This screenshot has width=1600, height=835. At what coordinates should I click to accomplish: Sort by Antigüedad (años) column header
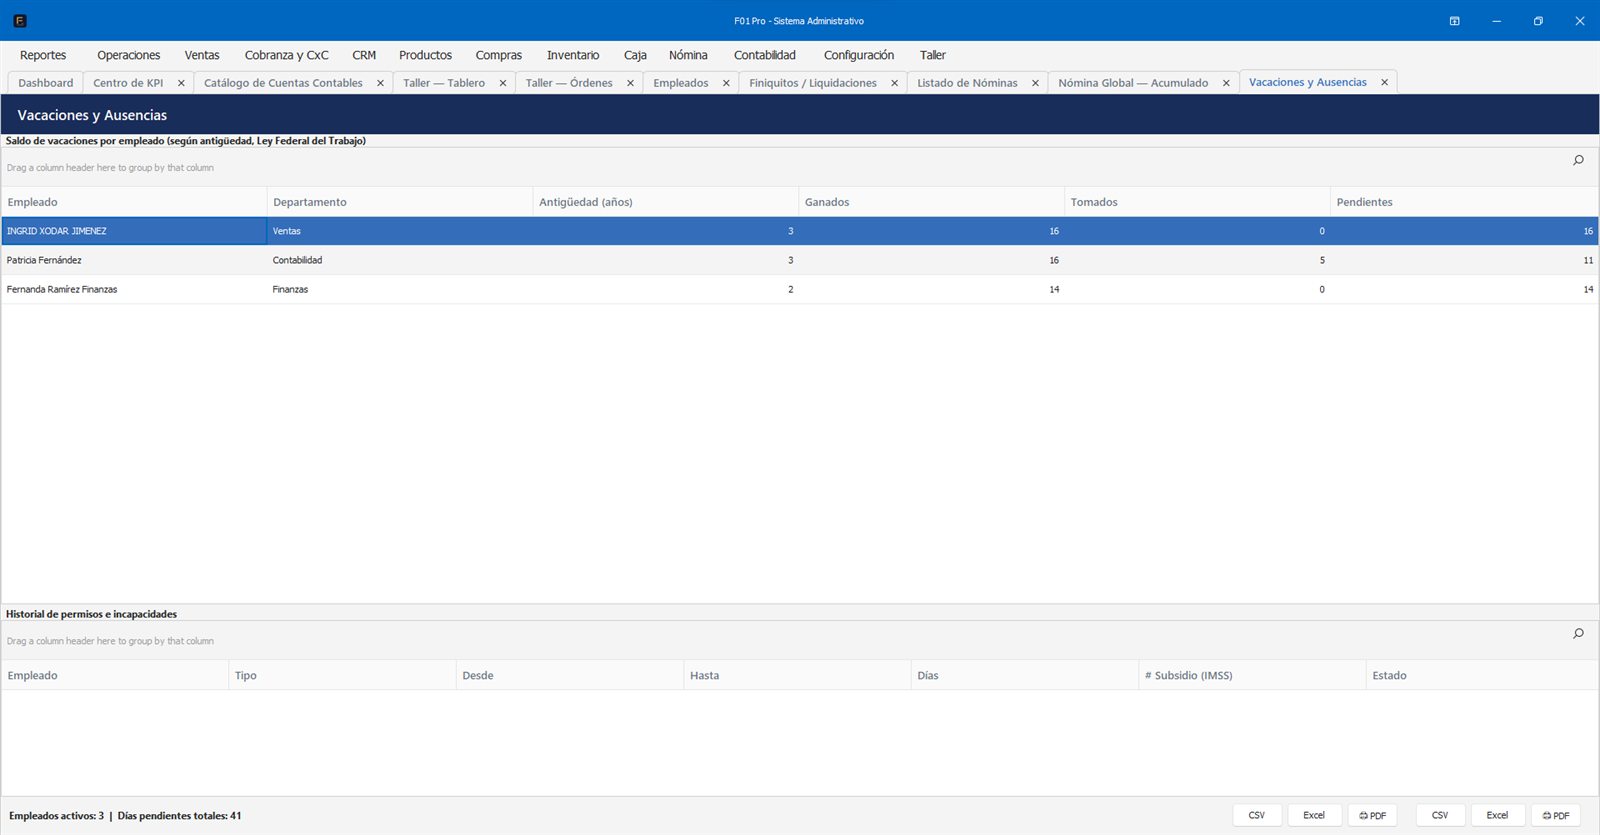pos(665,202)
